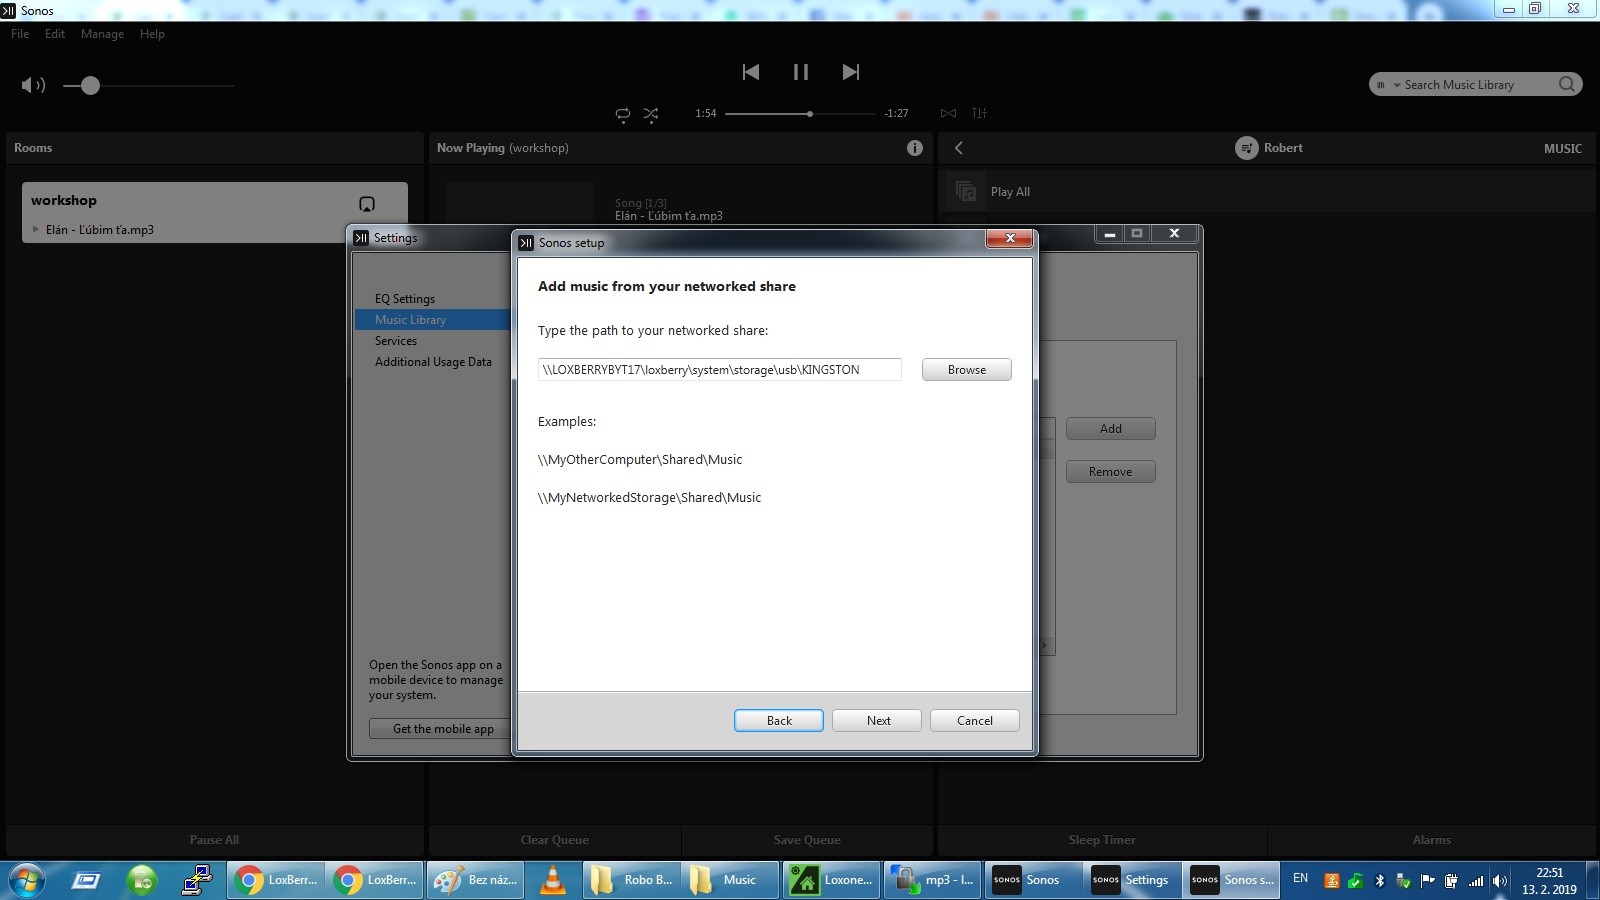Click the networked share path field
The image size is (1600, 900).
[719, 370]
